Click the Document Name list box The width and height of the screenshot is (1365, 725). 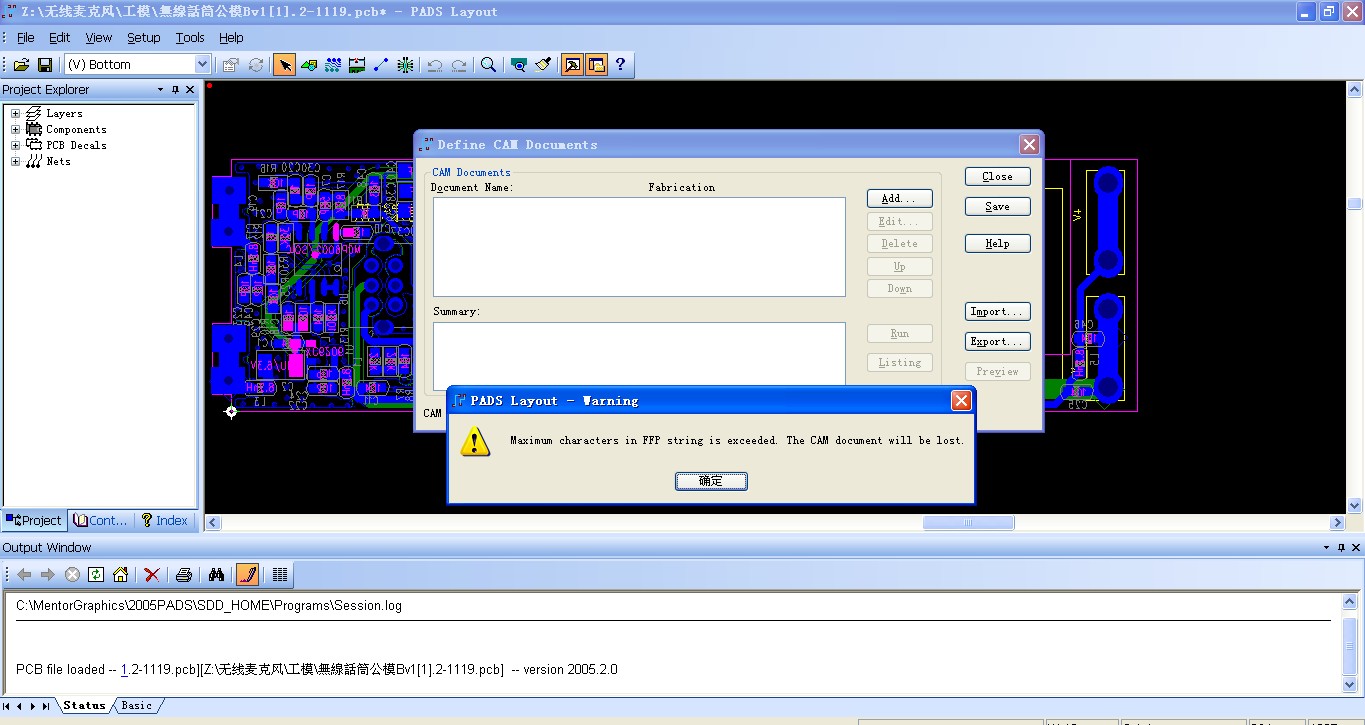click(639, 247)
